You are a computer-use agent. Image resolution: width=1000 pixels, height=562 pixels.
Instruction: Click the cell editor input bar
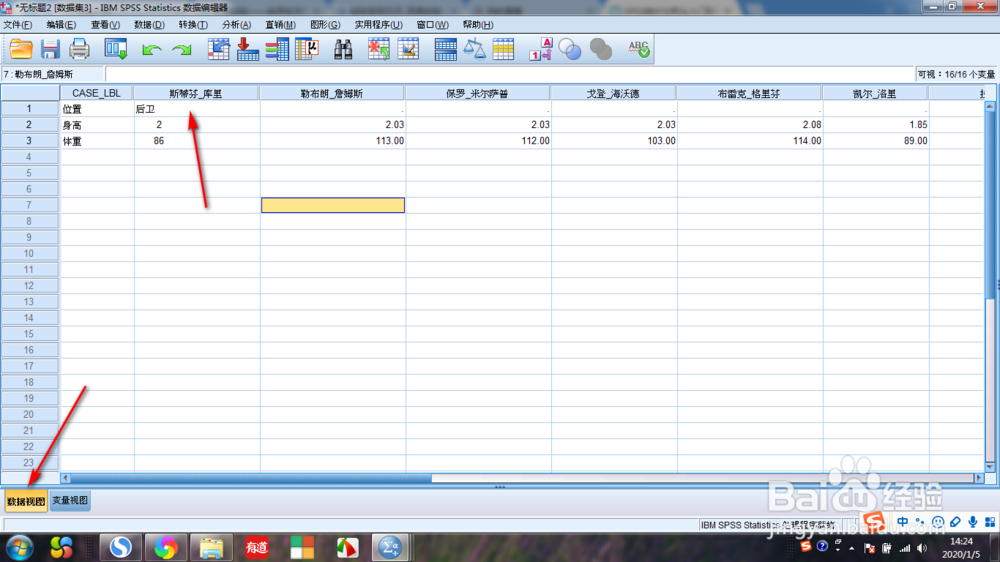[x=510, y=75]
